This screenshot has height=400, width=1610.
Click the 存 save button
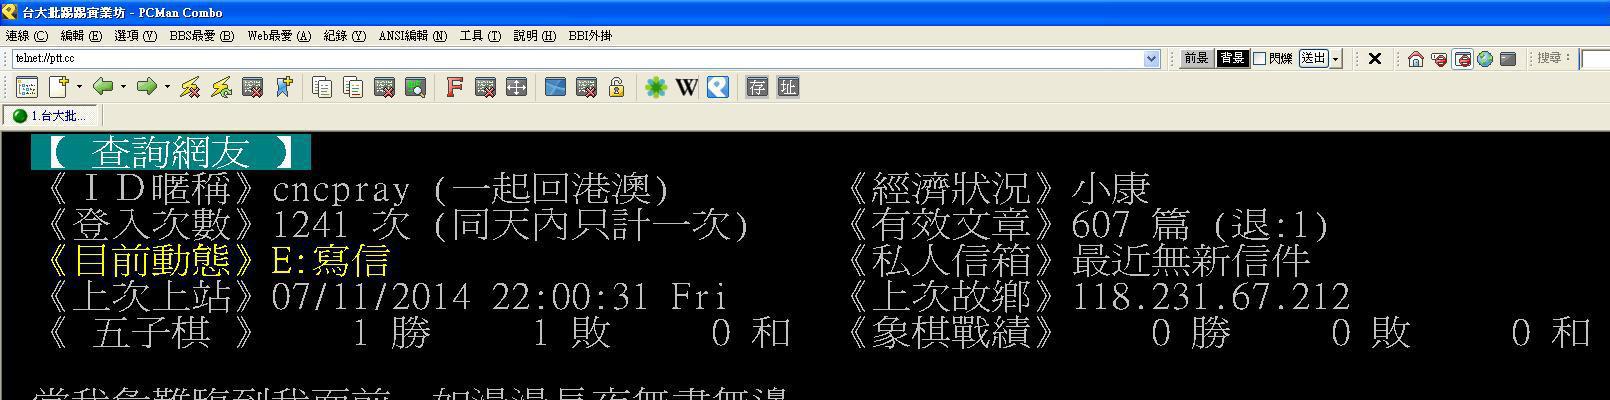[757, 87]
